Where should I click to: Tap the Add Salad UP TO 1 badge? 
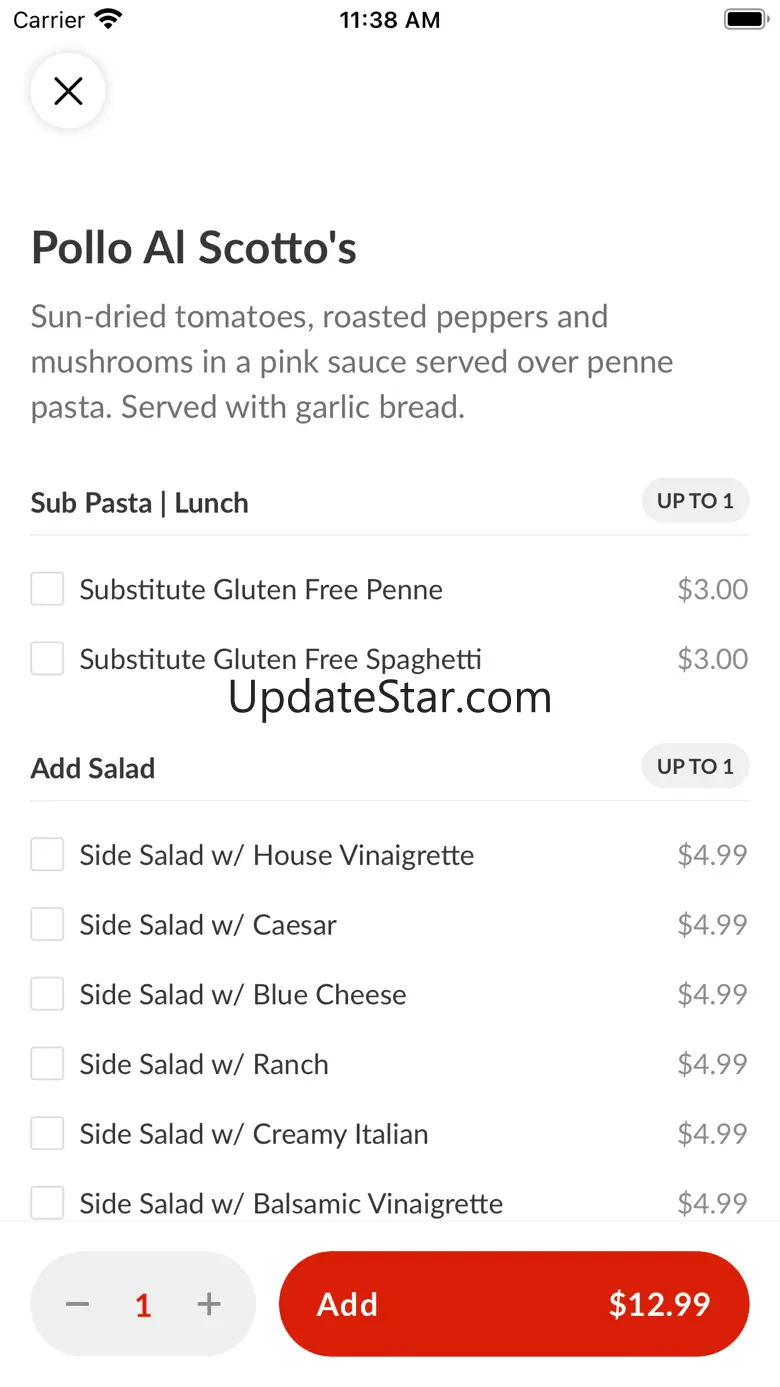point(695,767)
